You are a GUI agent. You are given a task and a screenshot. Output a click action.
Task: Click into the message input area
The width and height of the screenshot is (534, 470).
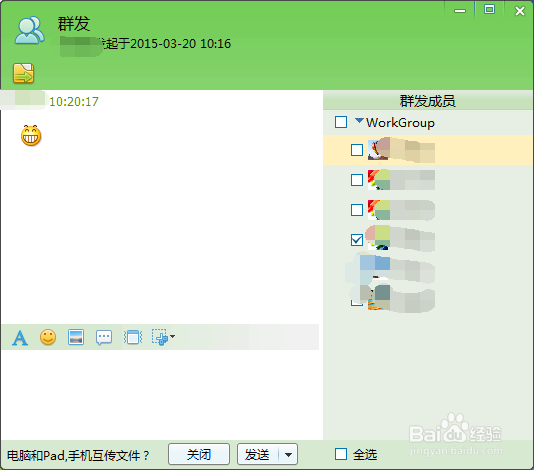(161, 394)
